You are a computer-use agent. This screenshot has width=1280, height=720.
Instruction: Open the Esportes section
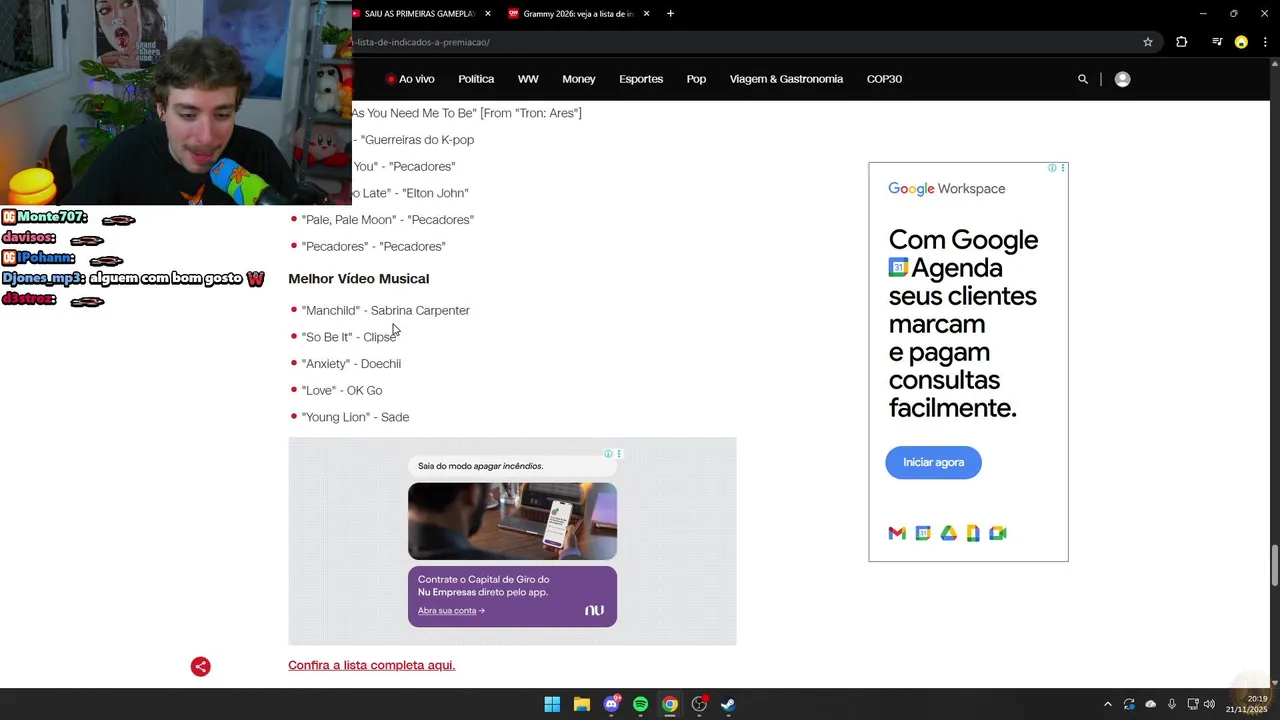(x=641, y=79)
